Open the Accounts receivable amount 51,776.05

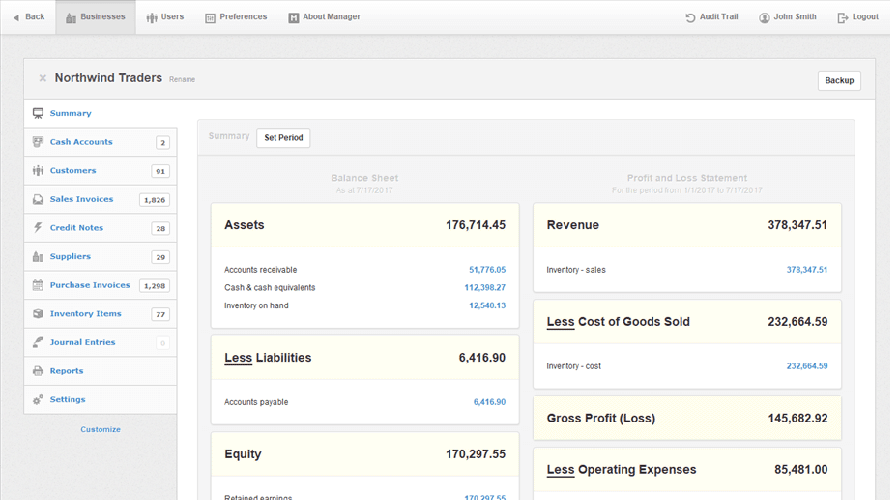[487, 270]
